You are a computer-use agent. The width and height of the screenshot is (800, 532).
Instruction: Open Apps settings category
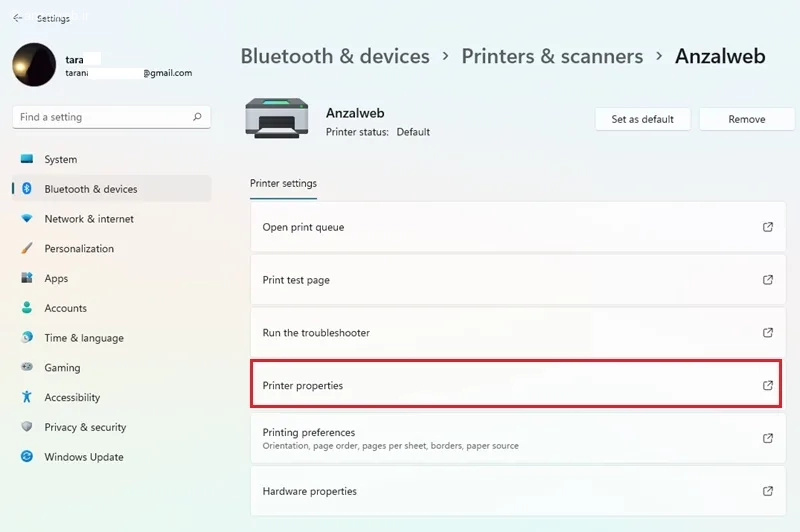pyautogui.click(x=111, y=278)
